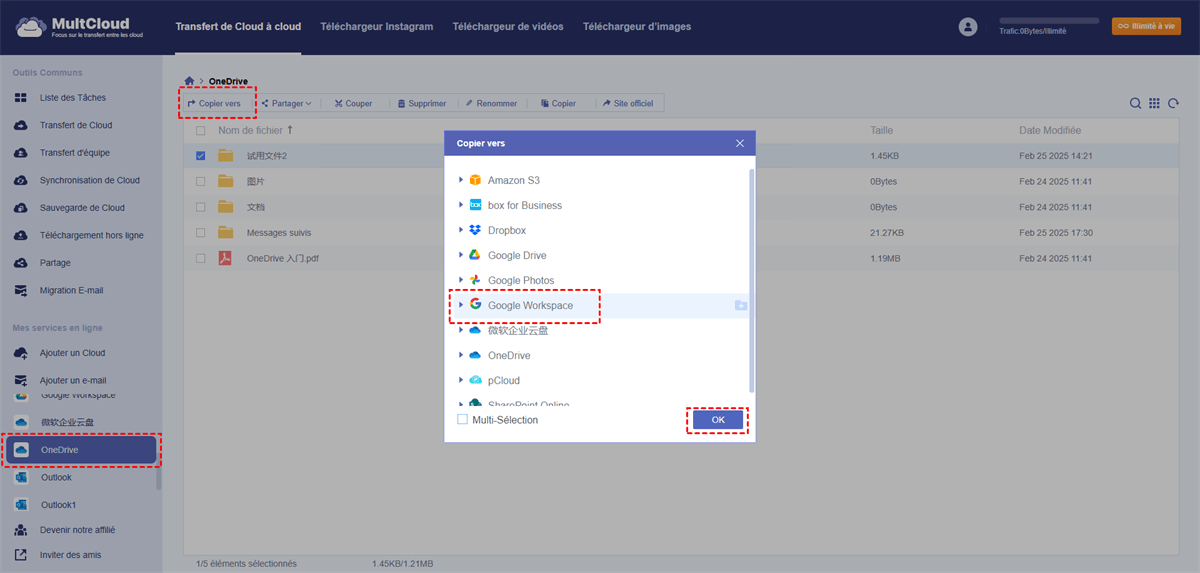Click Renommer in toolbar
Image resolution: width=1200 pixels, height=573 pixels.
[x=491, y=103]
